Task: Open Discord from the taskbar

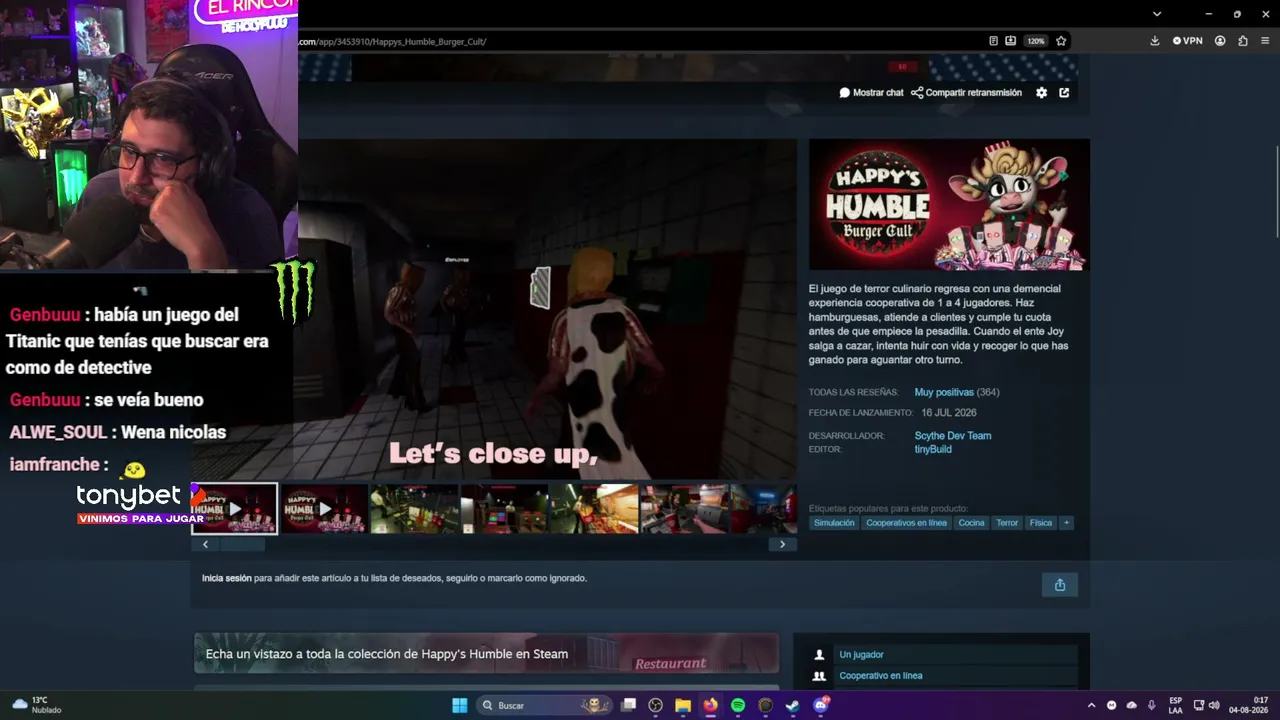Action: pos(821,705)
